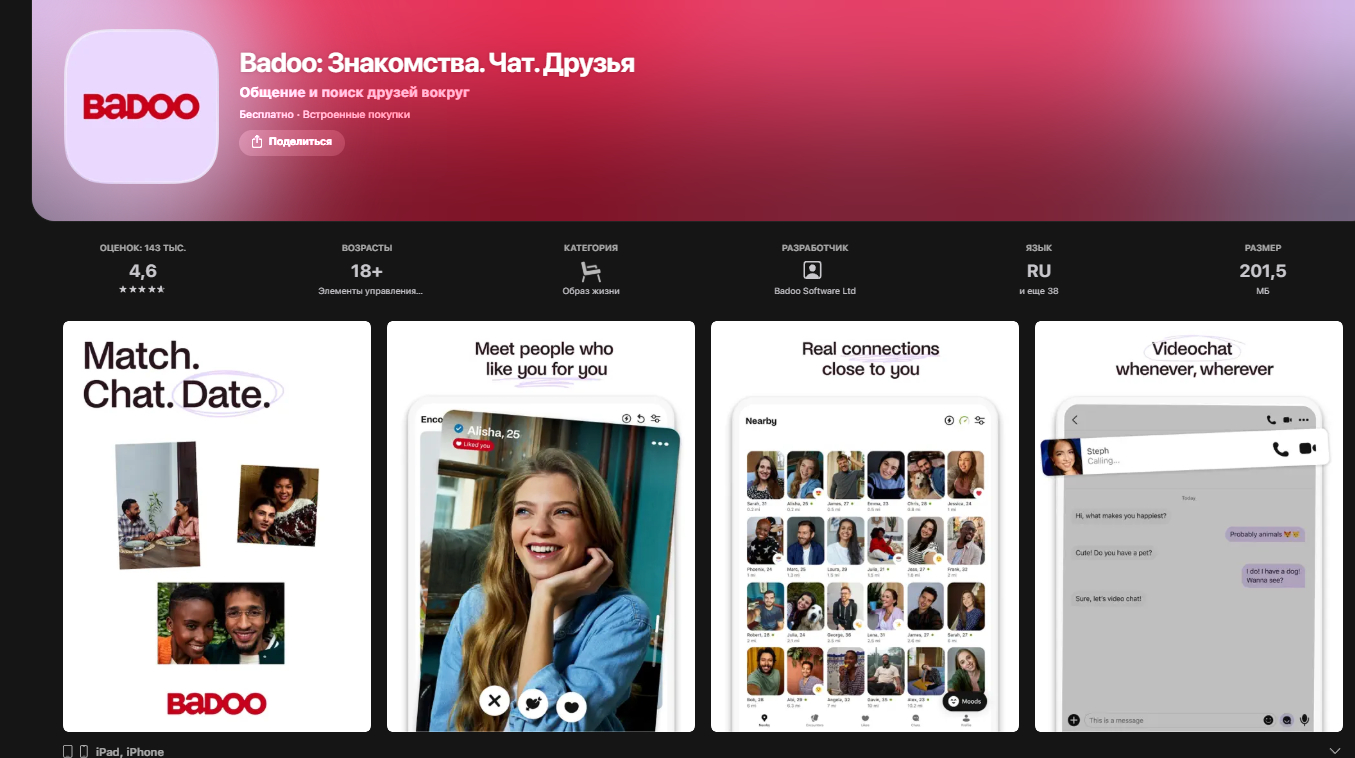This screenshot has width=1355, height=758.
Task: Open the "Badoo Software Ltd" developer link
Action: point(815,291)
